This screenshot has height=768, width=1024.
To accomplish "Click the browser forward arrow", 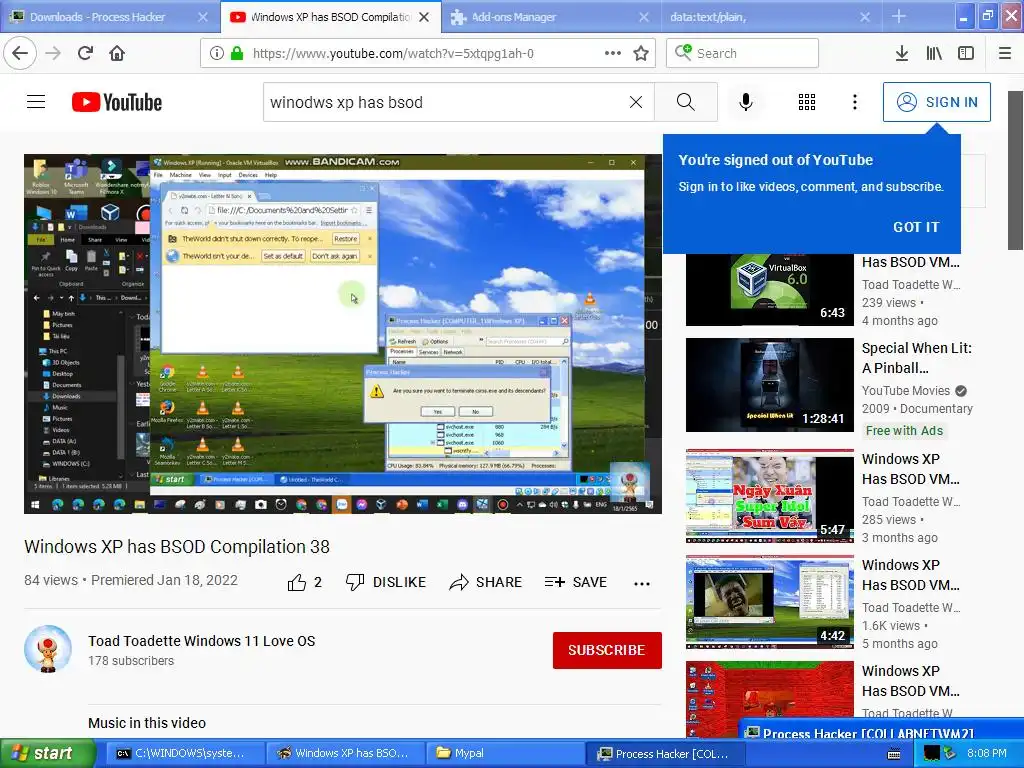I will click(x=53, y=53).
